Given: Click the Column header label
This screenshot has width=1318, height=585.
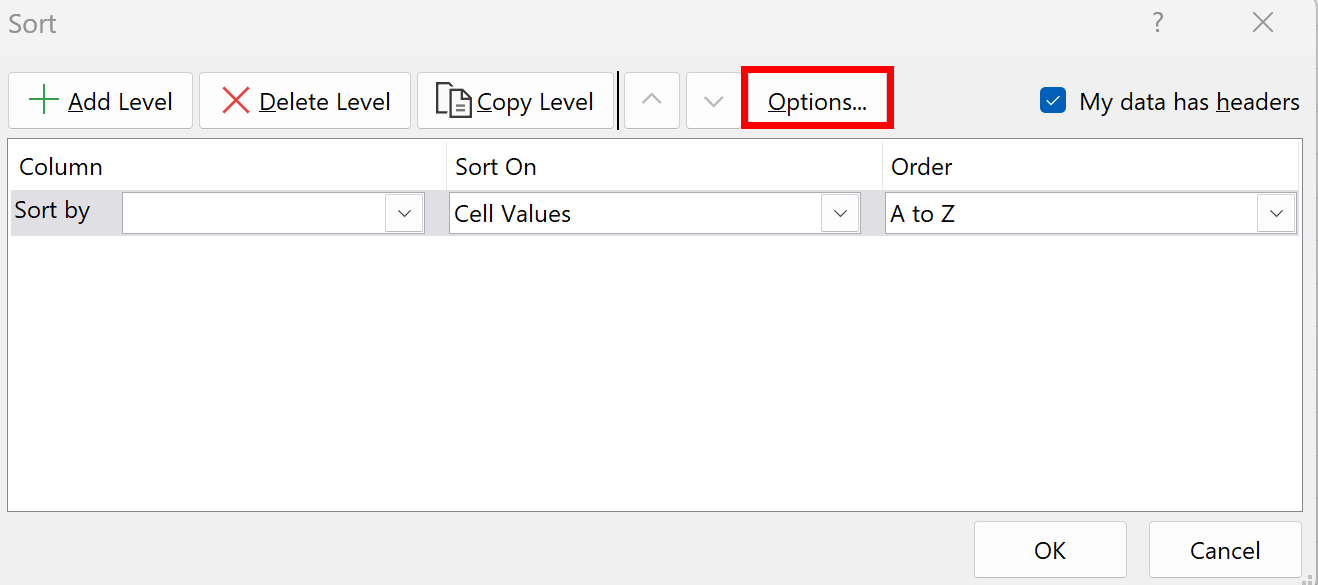Looking at the screenshot, I should [60, 166].
